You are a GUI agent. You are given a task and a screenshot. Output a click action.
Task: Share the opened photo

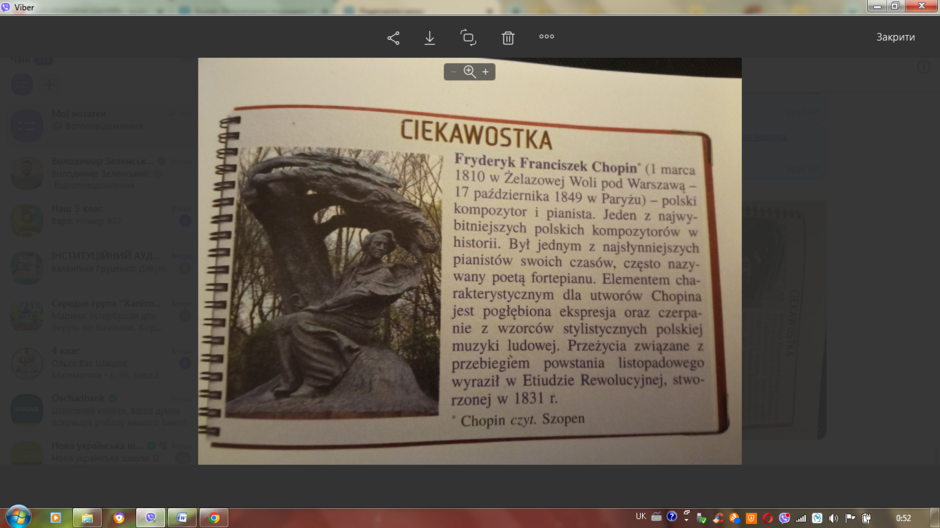click(393, 38)
